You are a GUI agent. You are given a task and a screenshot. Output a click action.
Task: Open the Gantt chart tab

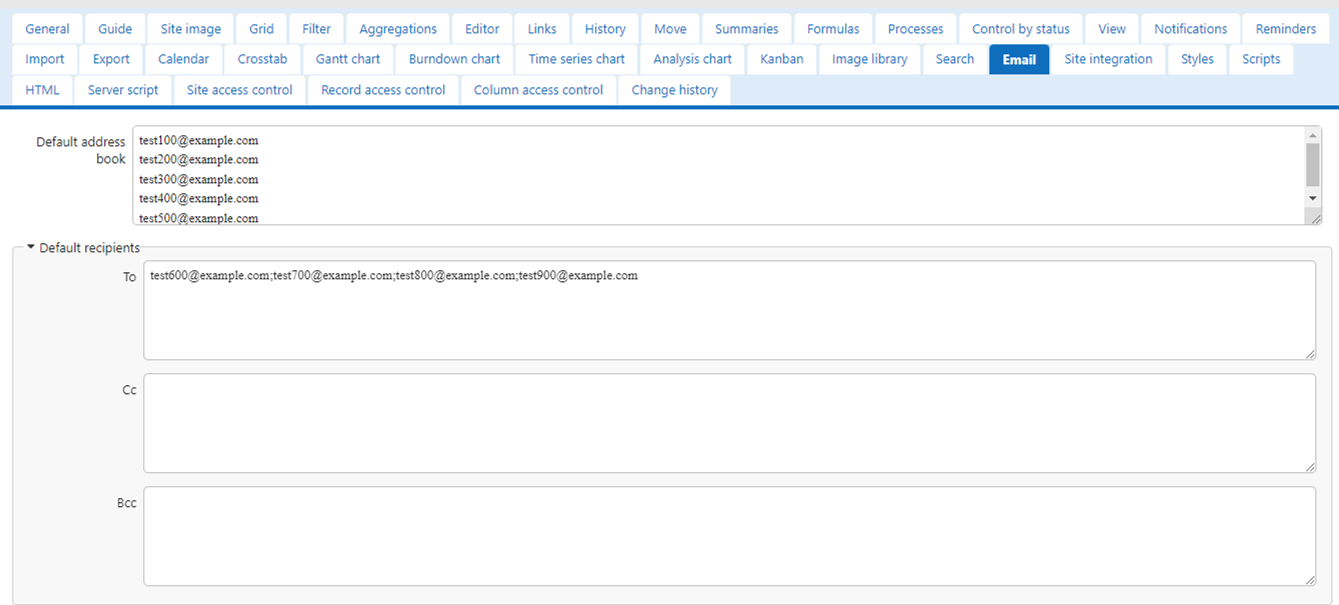[348, 59]
